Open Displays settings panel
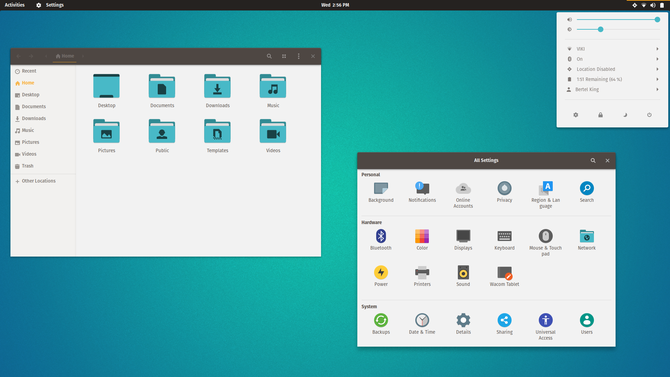 (x=463, y=240)
